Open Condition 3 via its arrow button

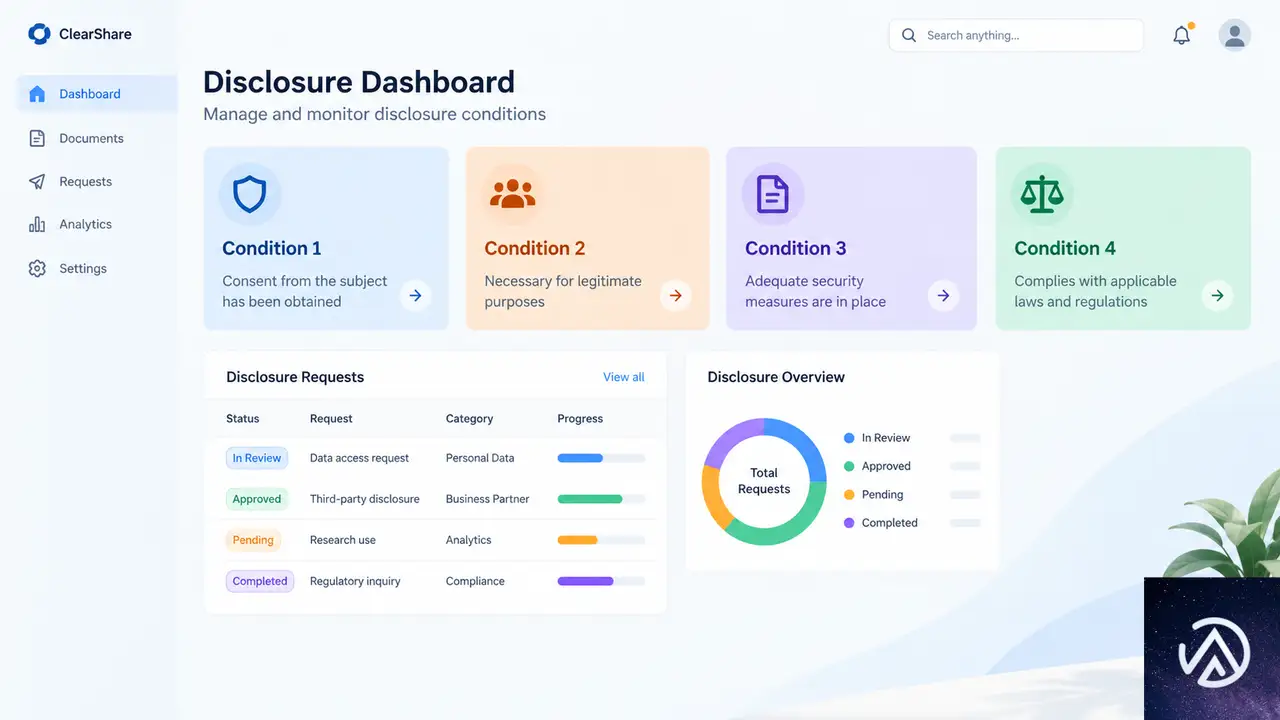tap(943, 296)
